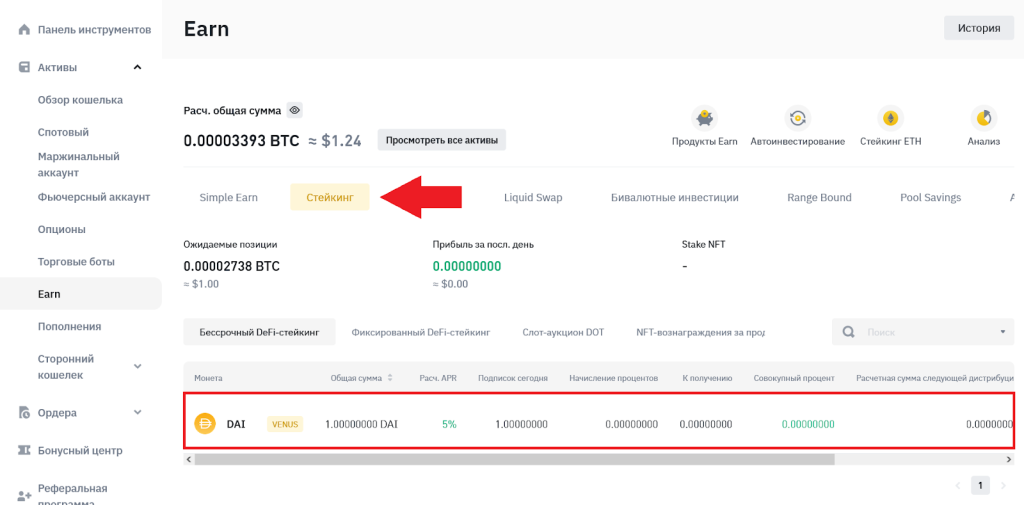Expand the Сторонний кошелек submenu
This screenshot has height=505, width=1024.
click(x=137, y=367)
